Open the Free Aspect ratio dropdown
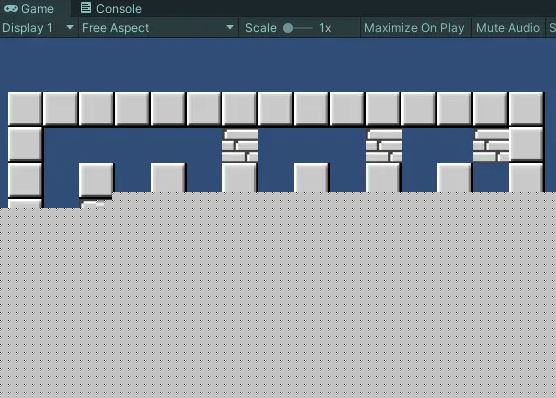 click(158, 28)
